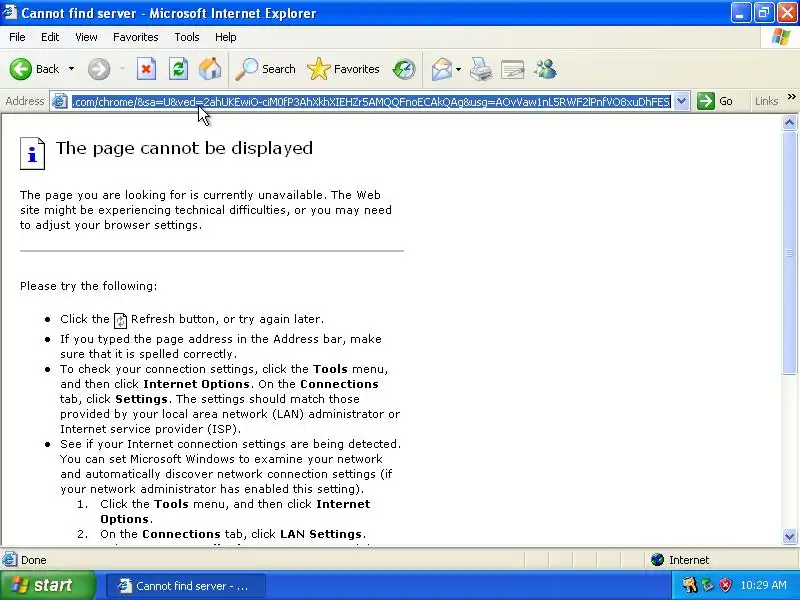The height and width of the screenshot is (600, 800).
Task: Open the Windows Start button
Action: [x=47, y=585]
